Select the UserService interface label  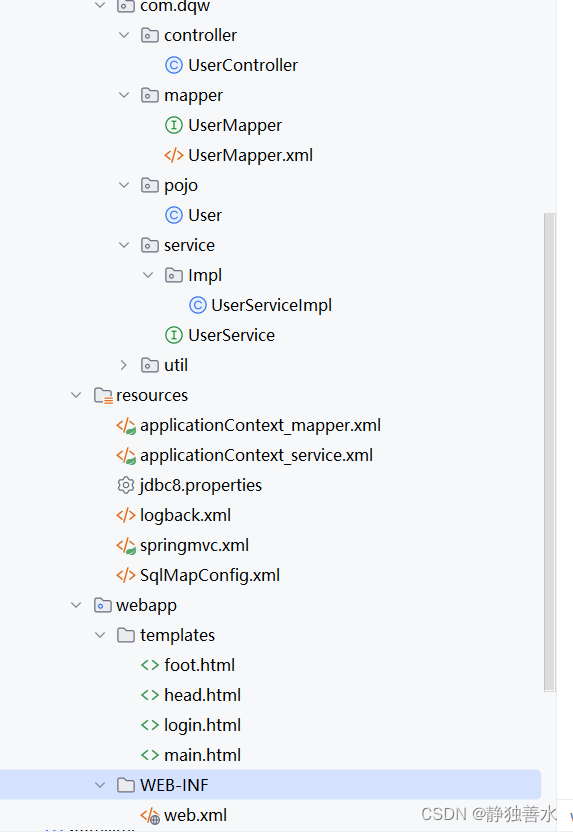coord(231,335)
